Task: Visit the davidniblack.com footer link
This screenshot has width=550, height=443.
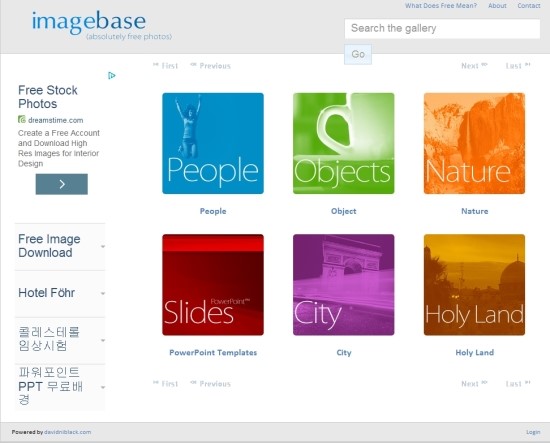Action: [x=68, y=432]
